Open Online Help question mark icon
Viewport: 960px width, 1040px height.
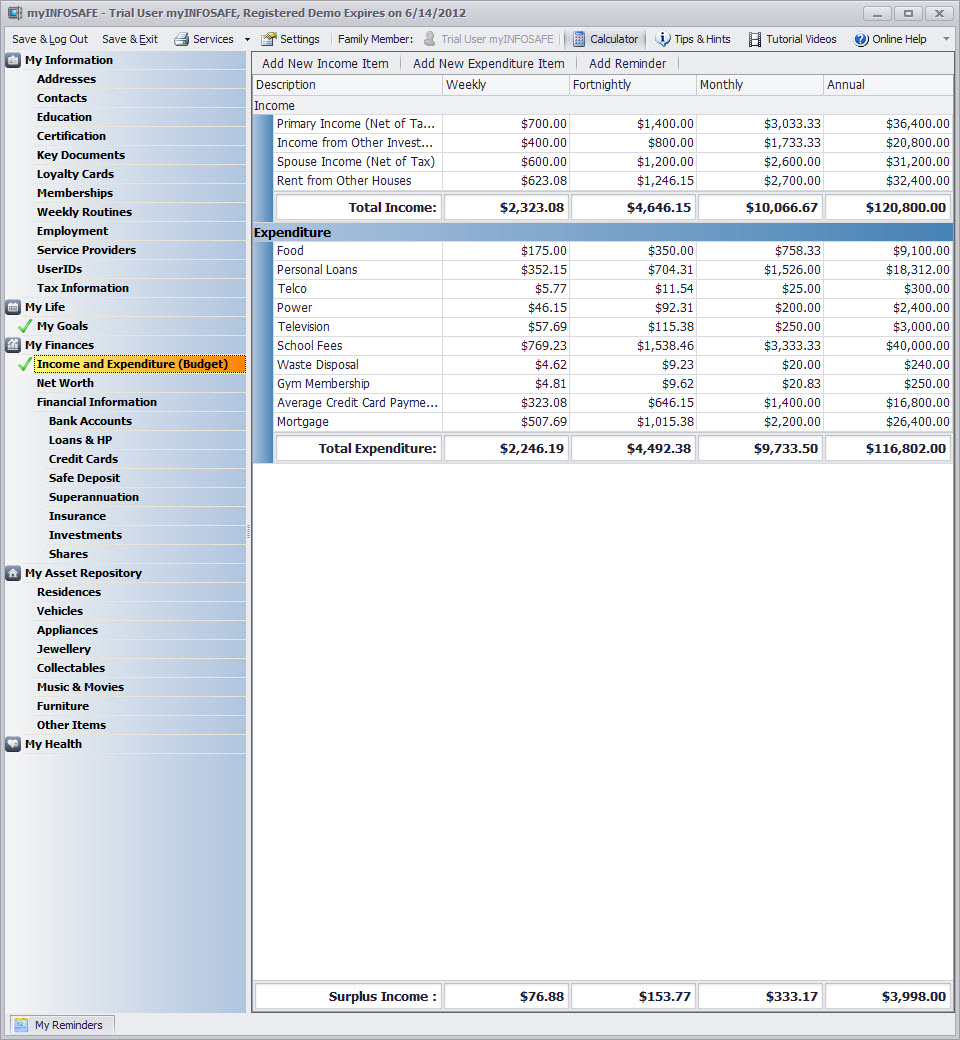point(861,39)
